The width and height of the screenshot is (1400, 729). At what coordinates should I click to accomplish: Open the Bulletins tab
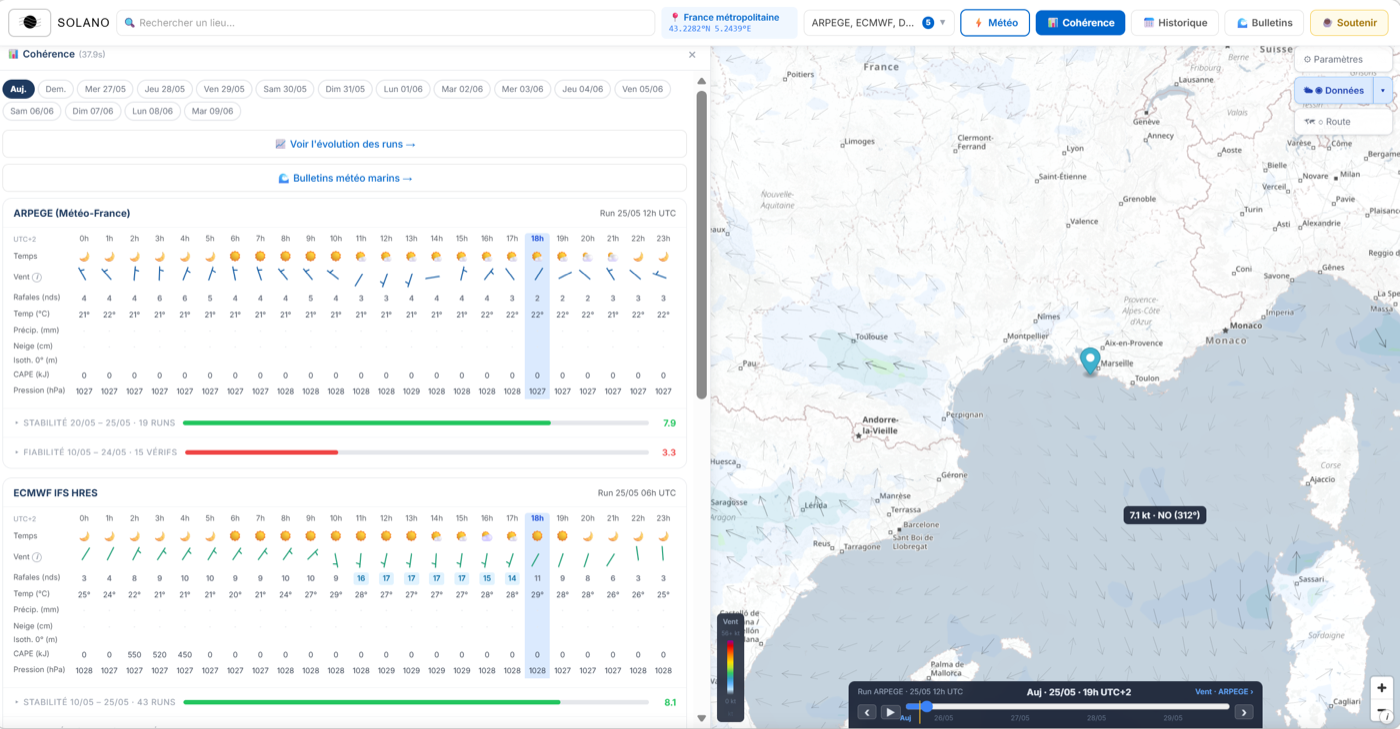[1264, 23]
